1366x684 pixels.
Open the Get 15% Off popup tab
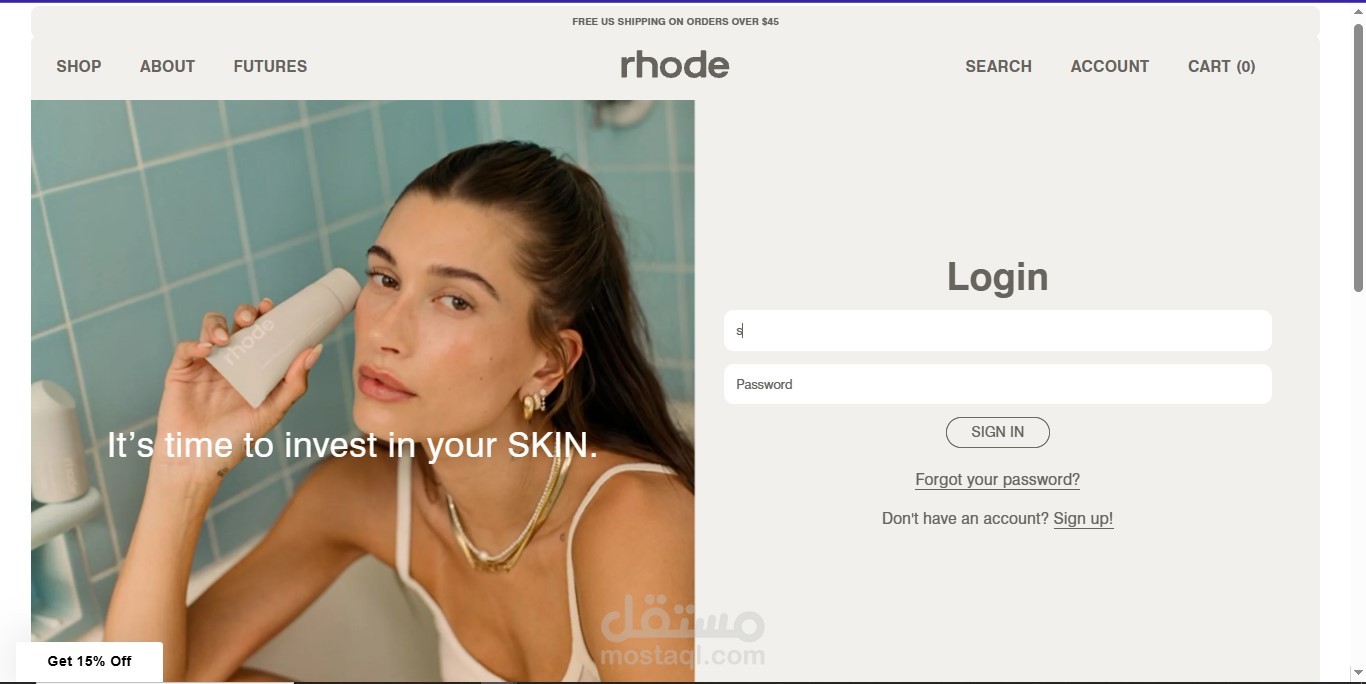pyautogui.click(x=90, y=661)
